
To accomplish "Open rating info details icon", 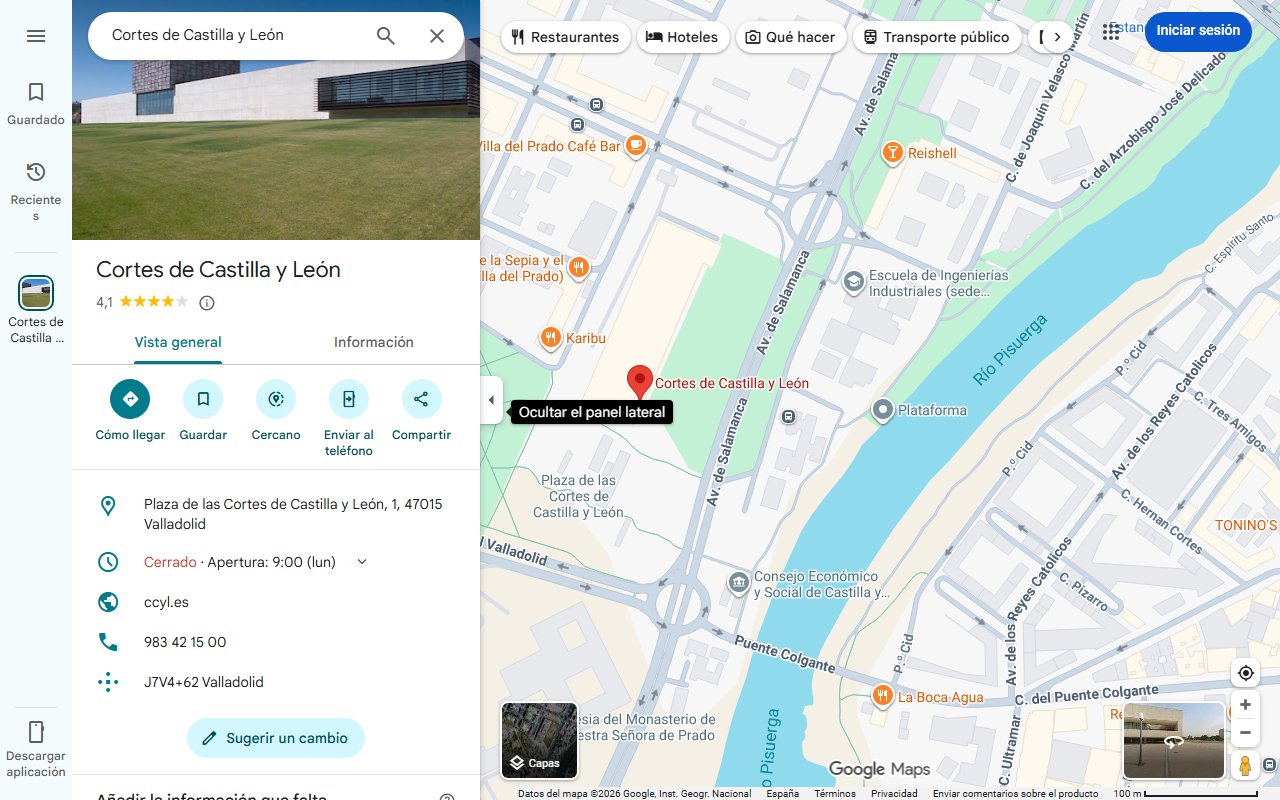I will [207, 302].
